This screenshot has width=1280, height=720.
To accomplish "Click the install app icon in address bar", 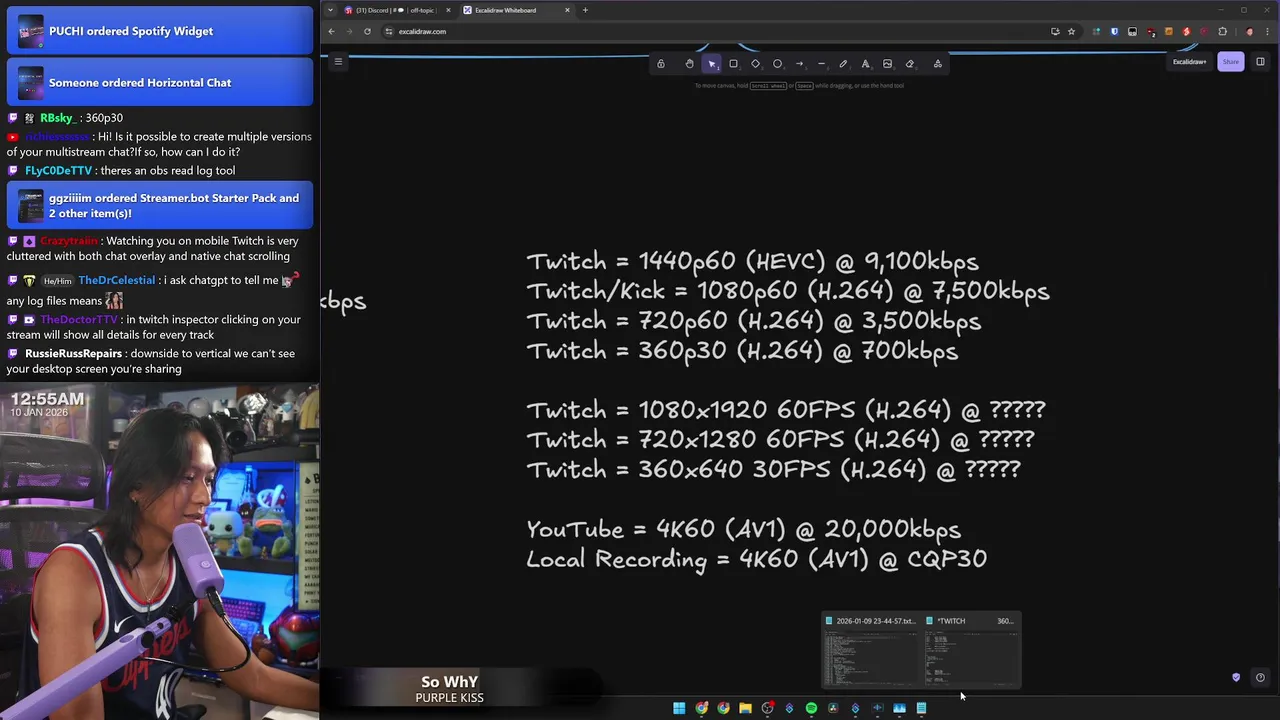I will click(1055, 31).
